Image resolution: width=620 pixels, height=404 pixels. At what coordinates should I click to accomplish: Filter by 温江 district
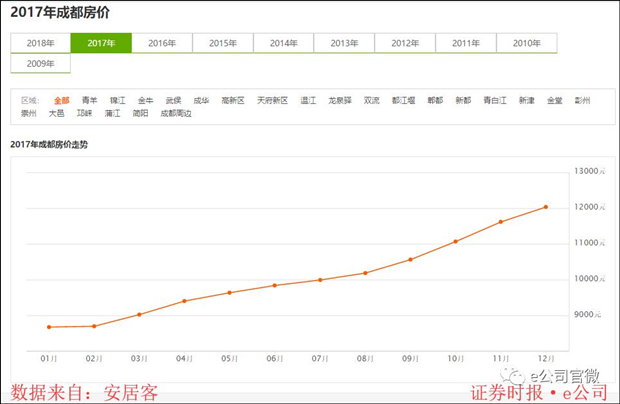[308, 100]
